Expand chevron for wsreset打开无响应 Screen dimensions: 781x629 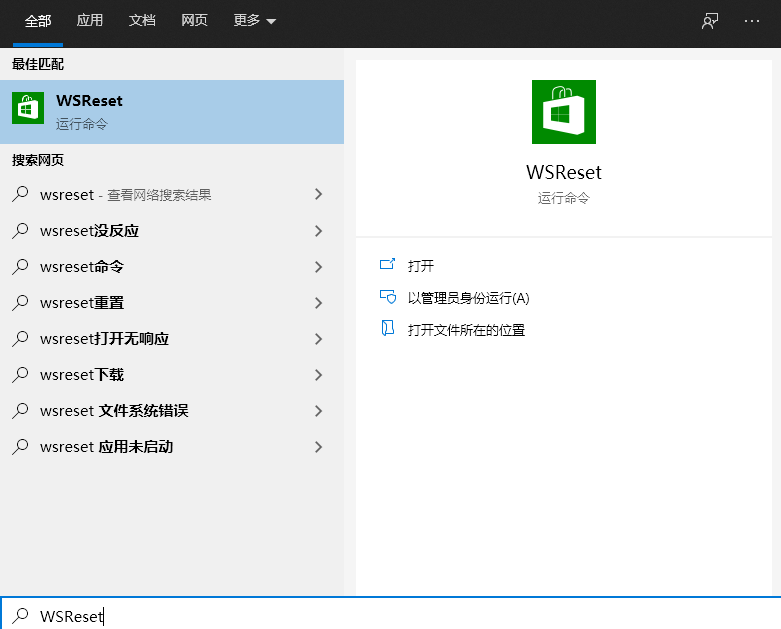tap(319, 339)
